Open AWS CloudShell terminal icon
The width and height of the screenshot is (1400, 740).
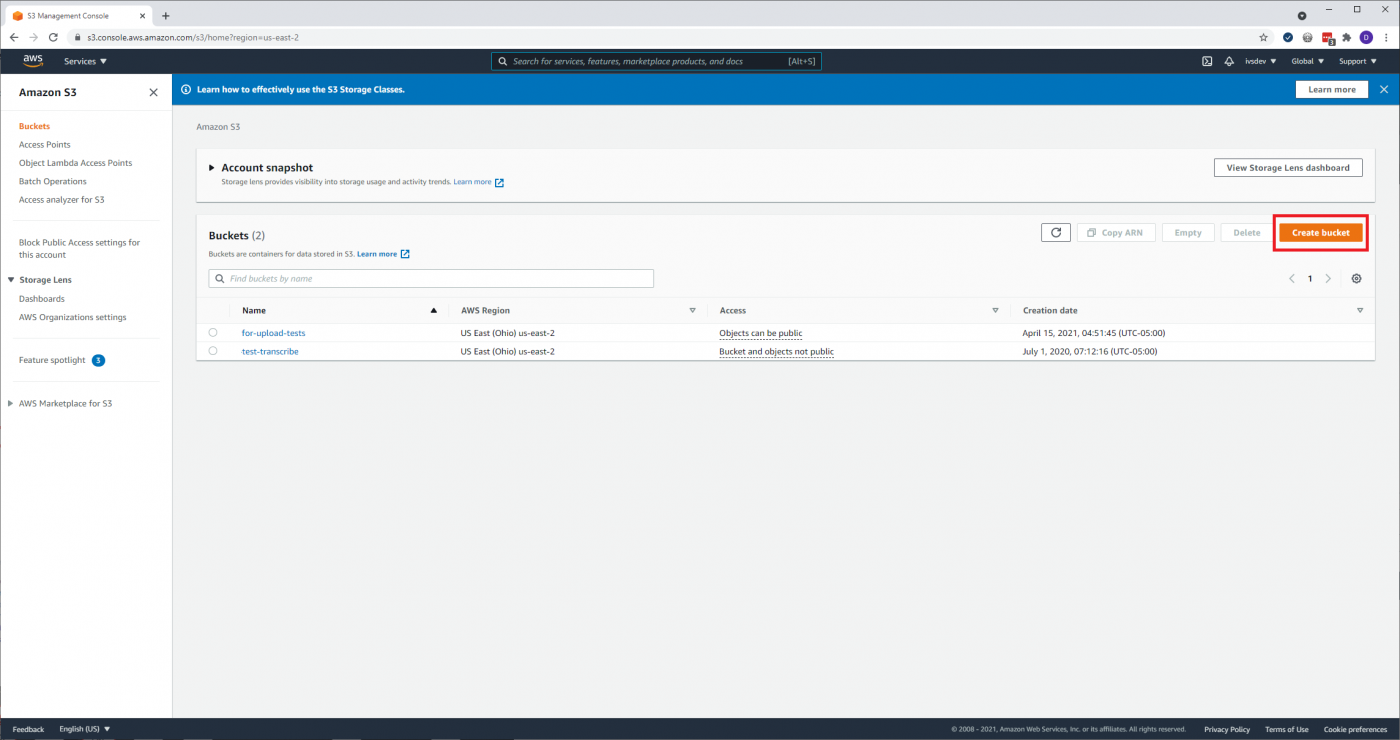[x=1208, y=61]
